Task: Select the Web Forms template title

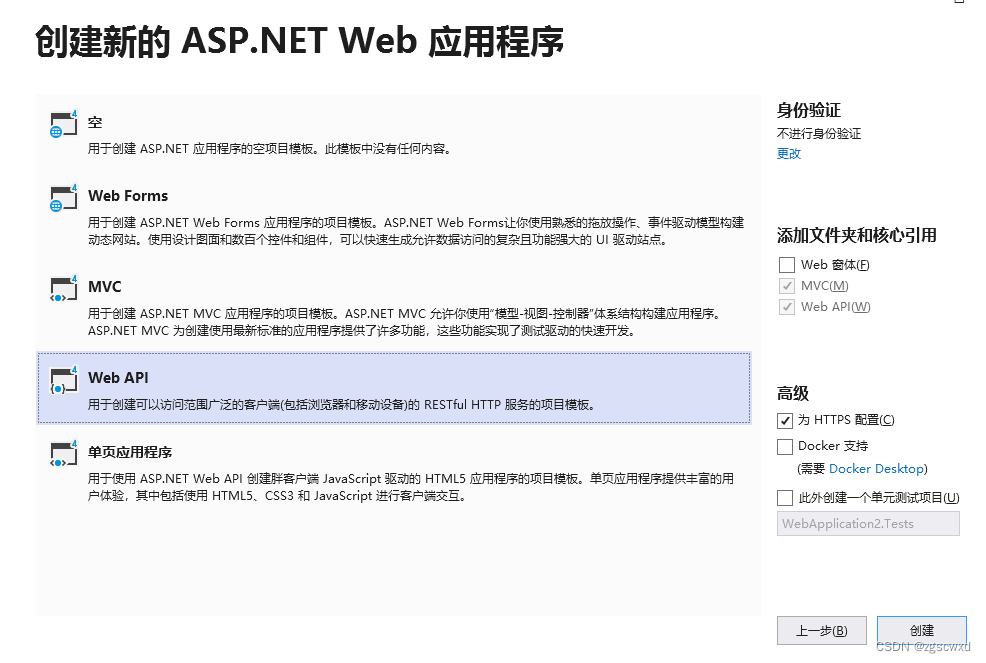Action: tap(128, 196)
